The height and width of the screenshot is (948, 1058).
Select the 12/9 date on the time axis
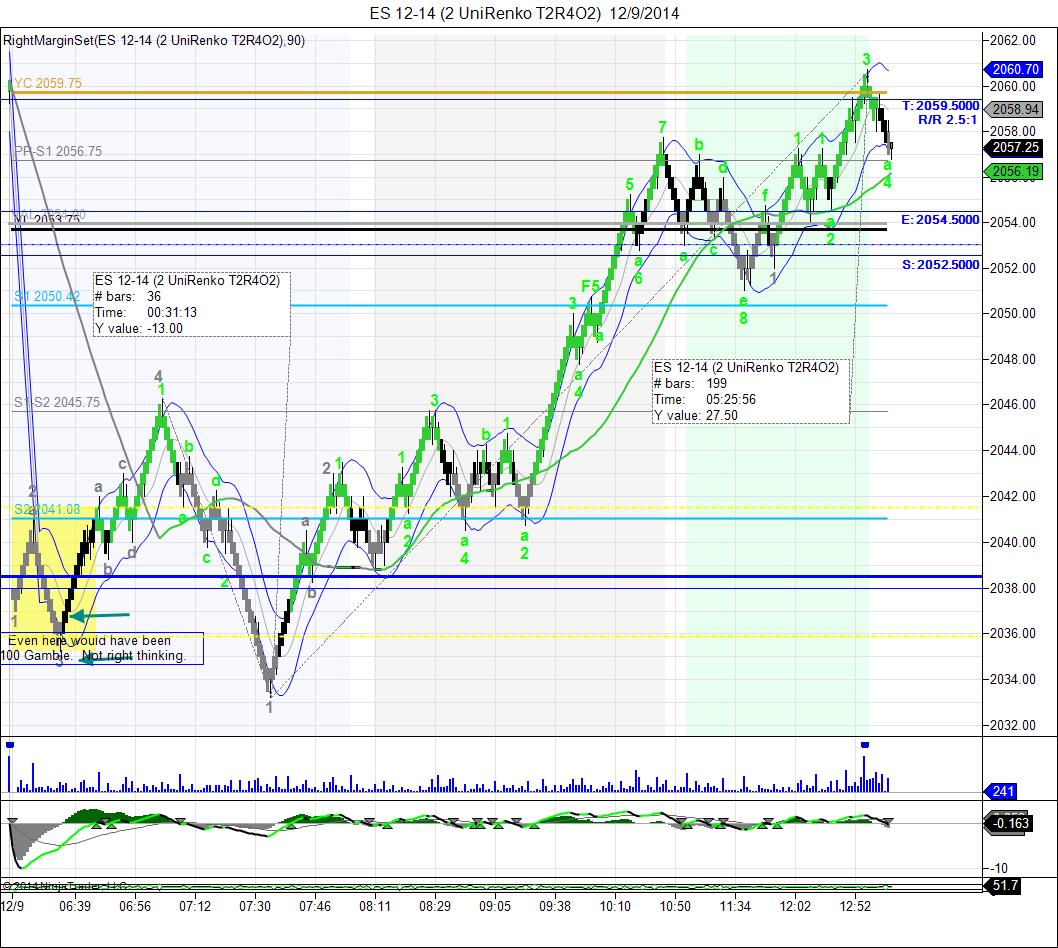click(x=13, y=906)
